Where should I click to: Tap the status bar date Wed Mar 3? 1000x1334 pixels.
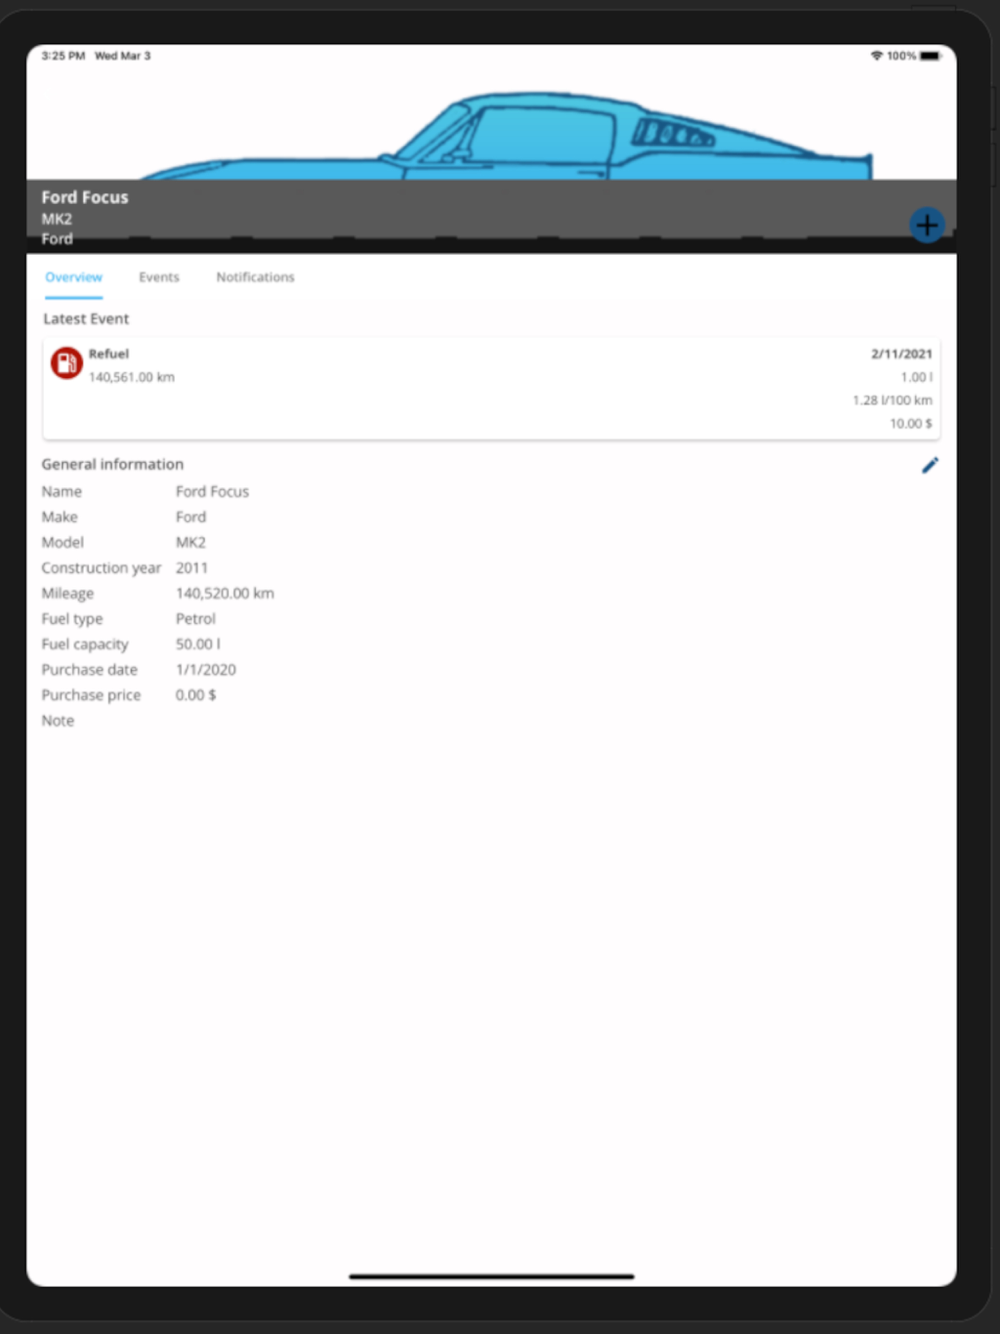(x=122, y=56)
